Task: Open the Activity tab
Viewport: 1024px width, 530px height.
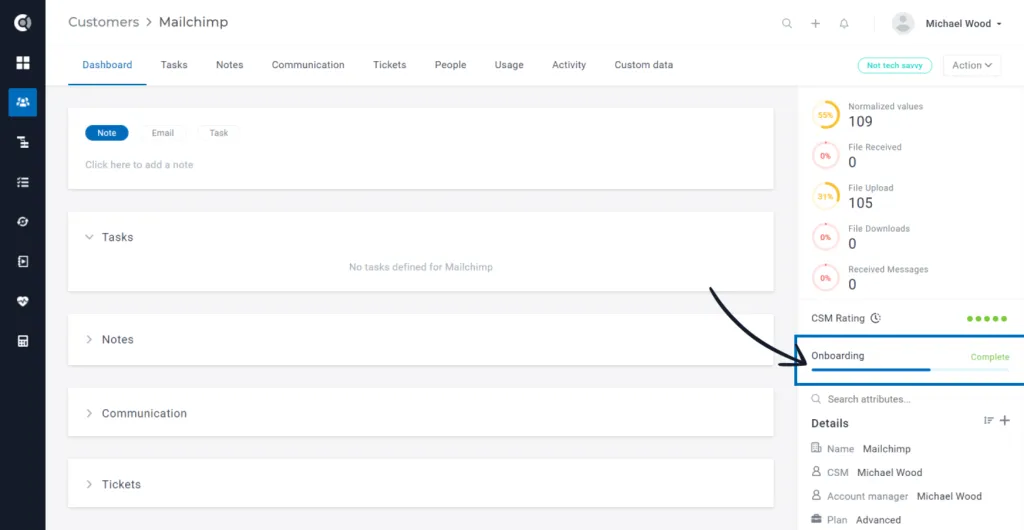Action: coord(569,65)
